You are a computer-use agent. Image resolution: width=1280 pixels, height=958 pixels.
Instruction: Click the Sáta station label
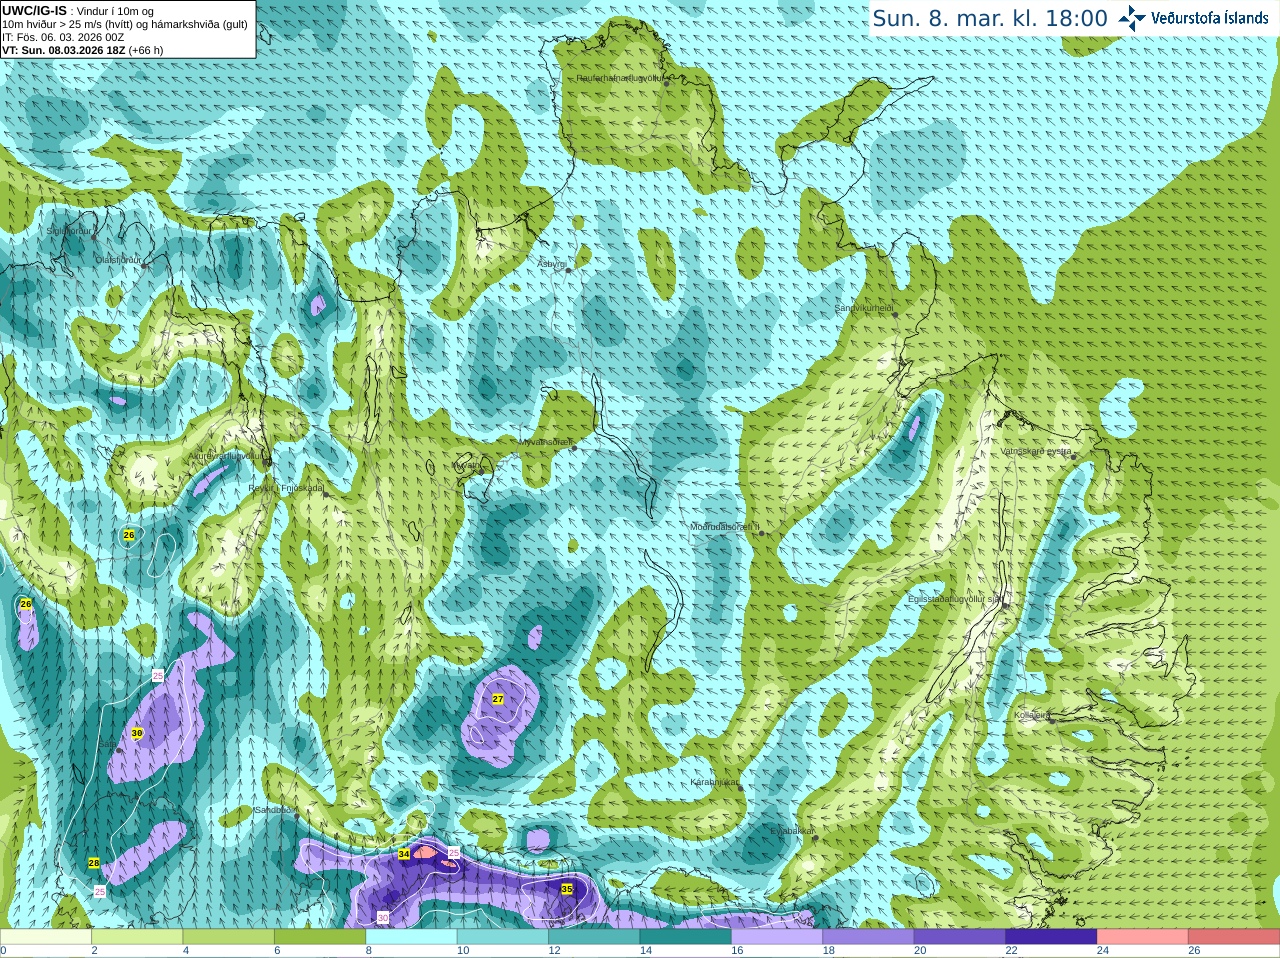pos(107,744)
